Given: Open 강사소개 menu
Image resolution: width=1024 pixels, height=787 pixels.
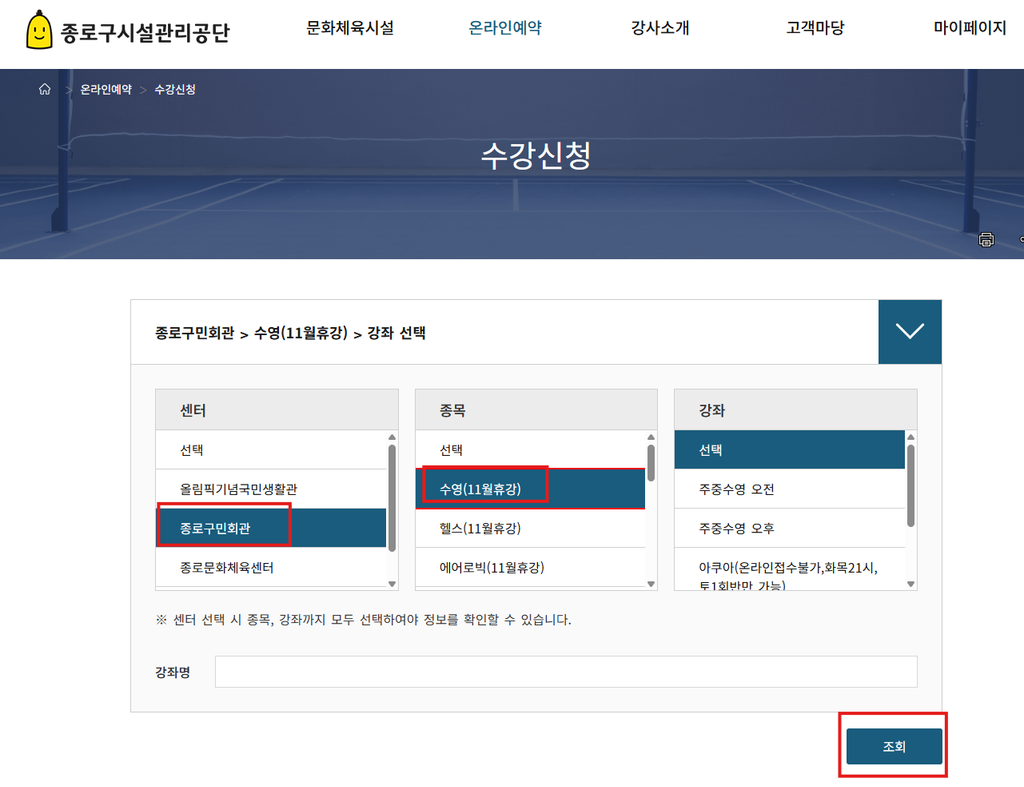Looking at the screenshot, I should click(660, 27).
